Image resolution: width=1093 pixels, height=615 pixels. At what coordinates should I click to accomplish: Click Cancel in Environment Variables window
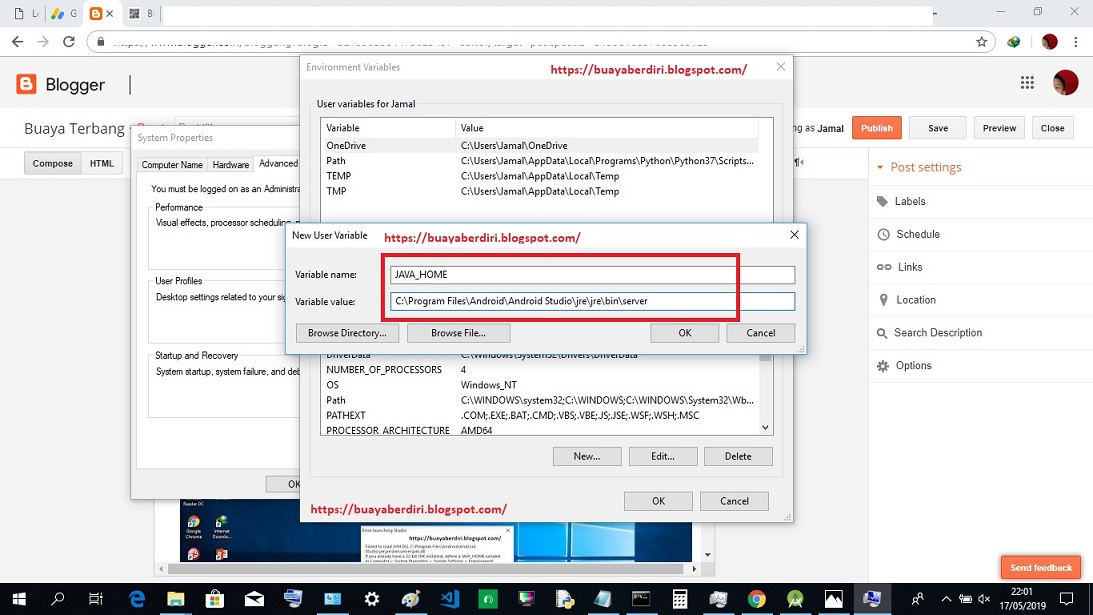[x=734, y=501]
